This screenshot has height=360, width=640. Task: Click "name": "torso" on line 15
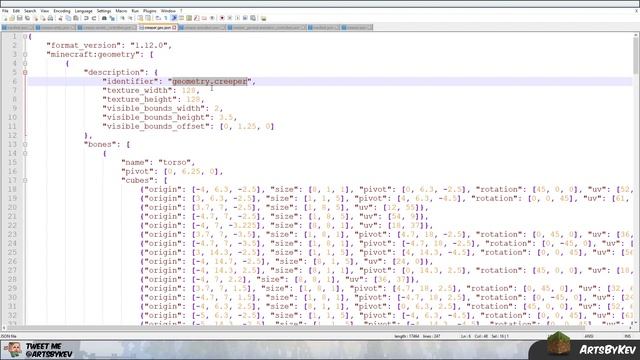[158, 162]
